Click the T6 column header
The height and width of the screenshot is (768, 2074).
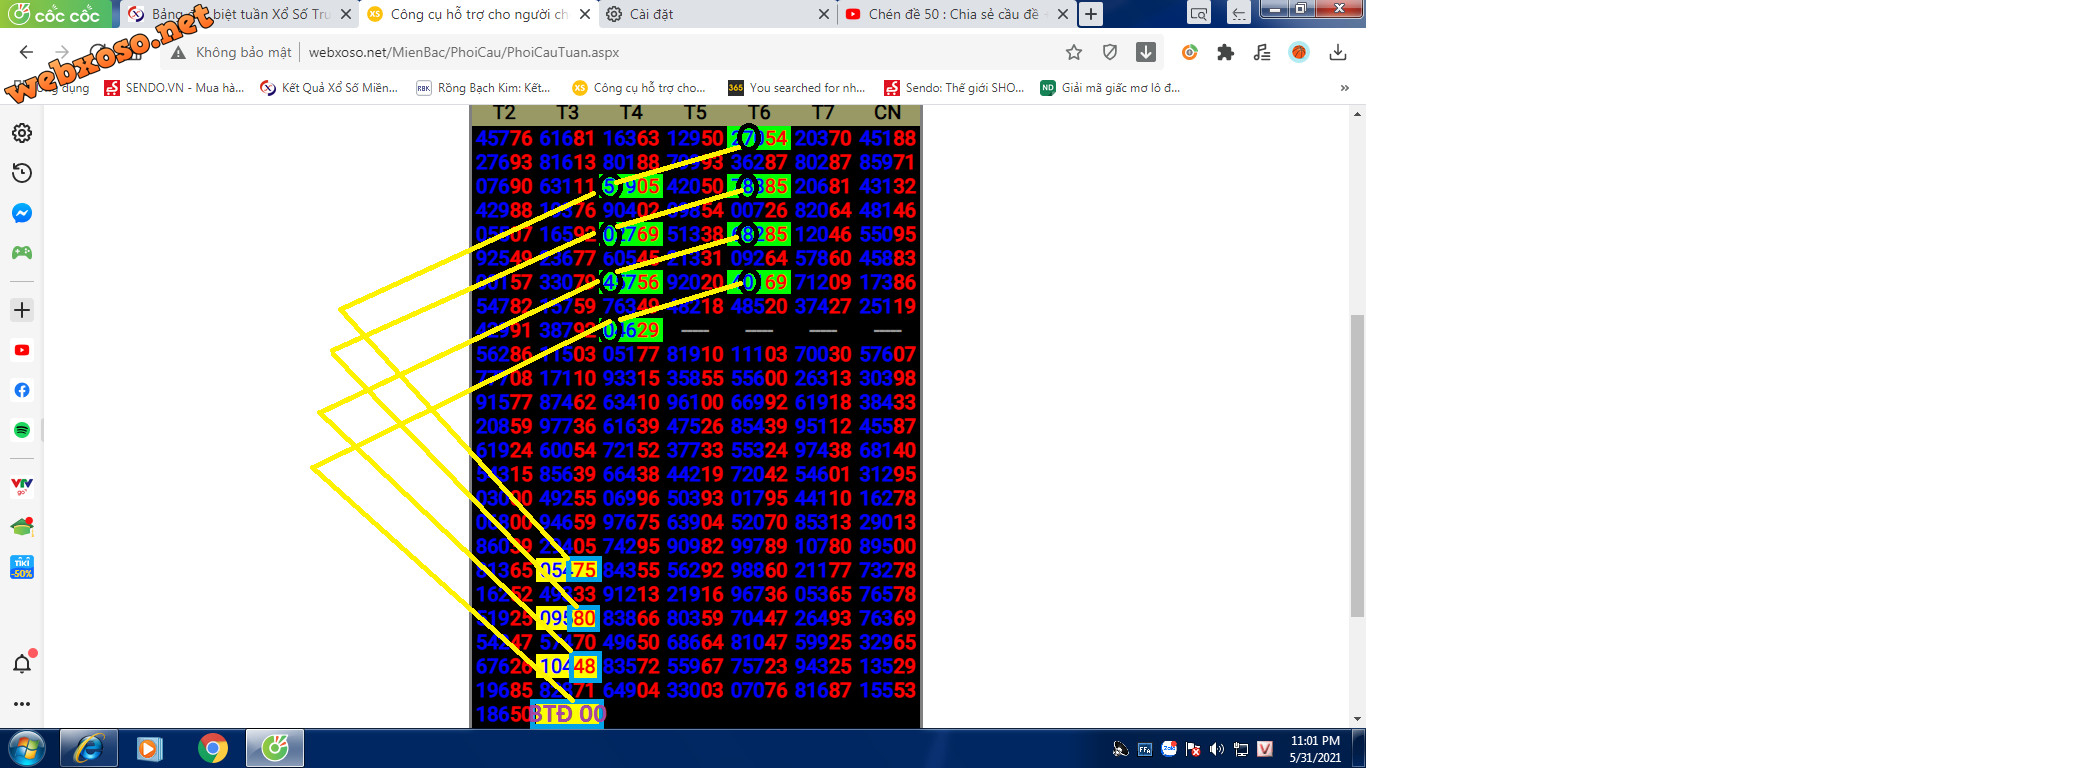tap(759, 113)
